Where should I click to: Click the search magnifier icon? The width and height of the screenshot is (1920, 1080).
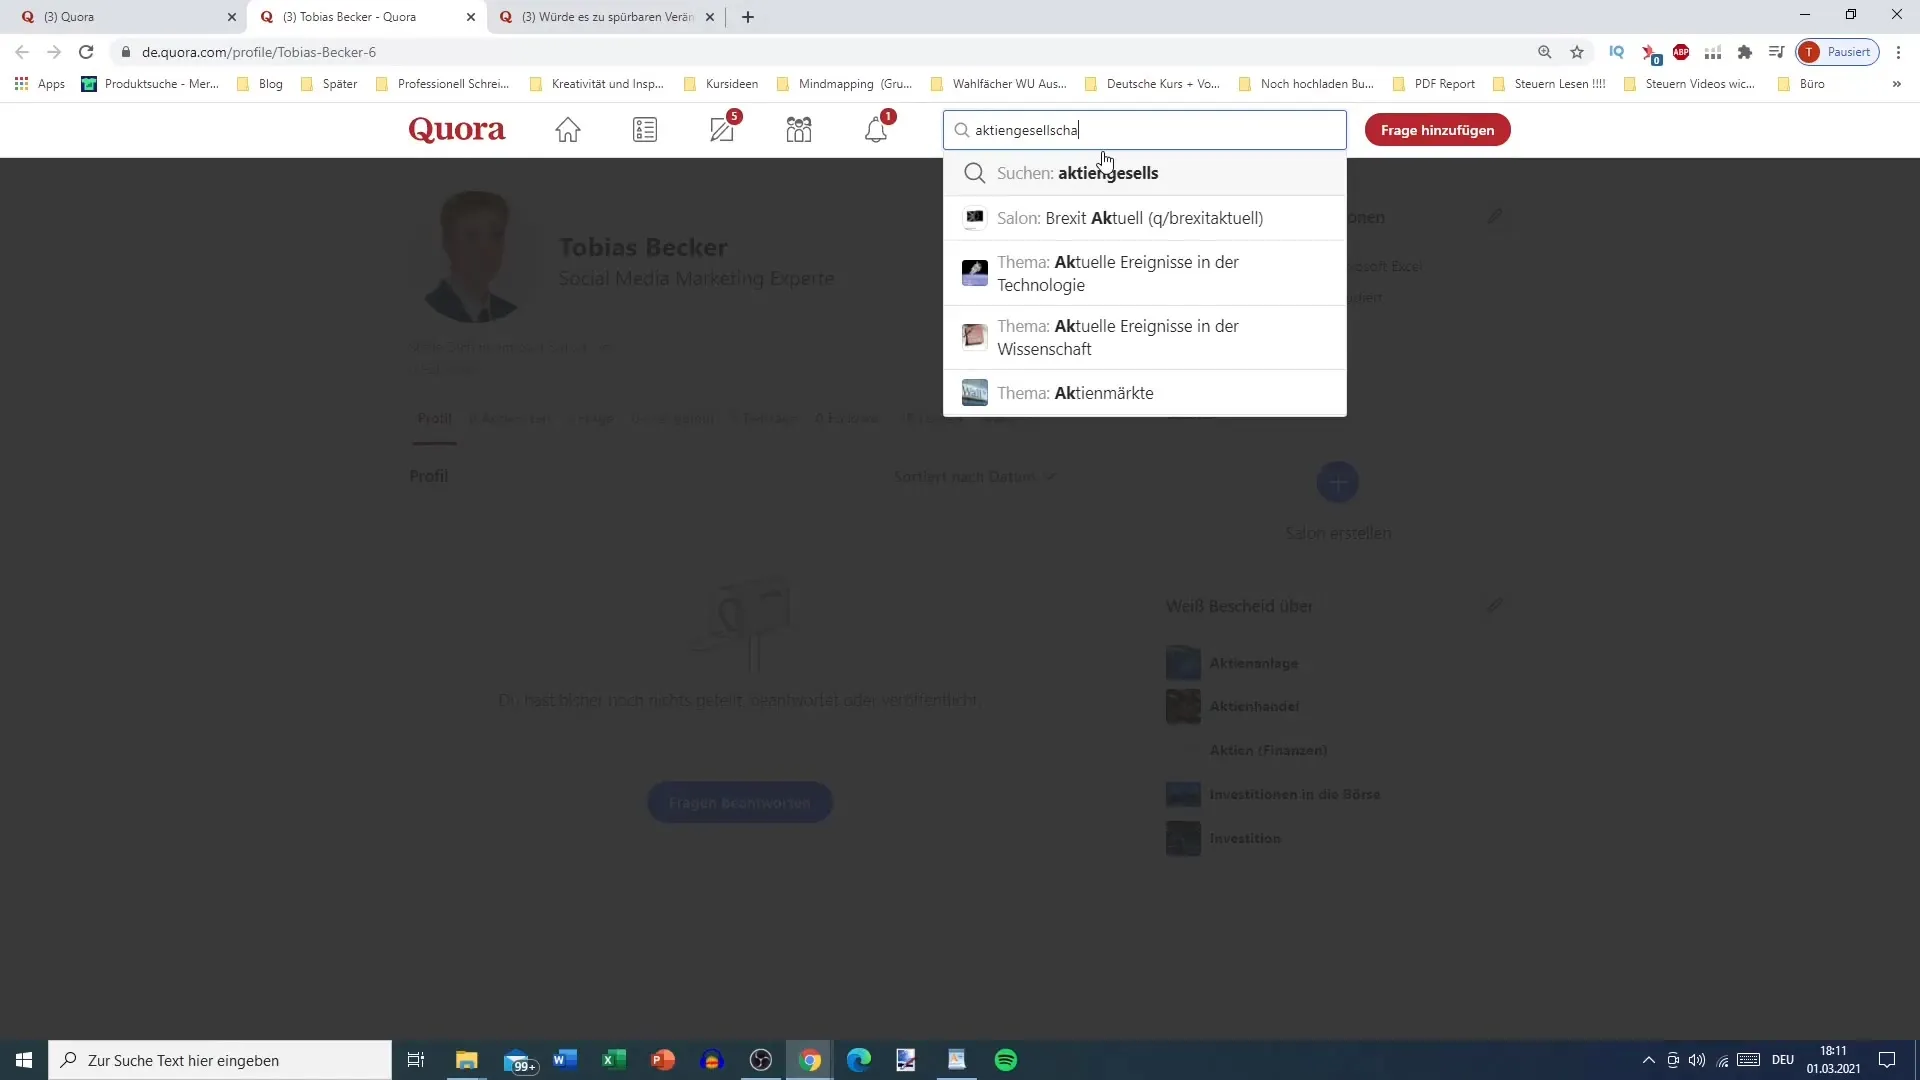965,129
